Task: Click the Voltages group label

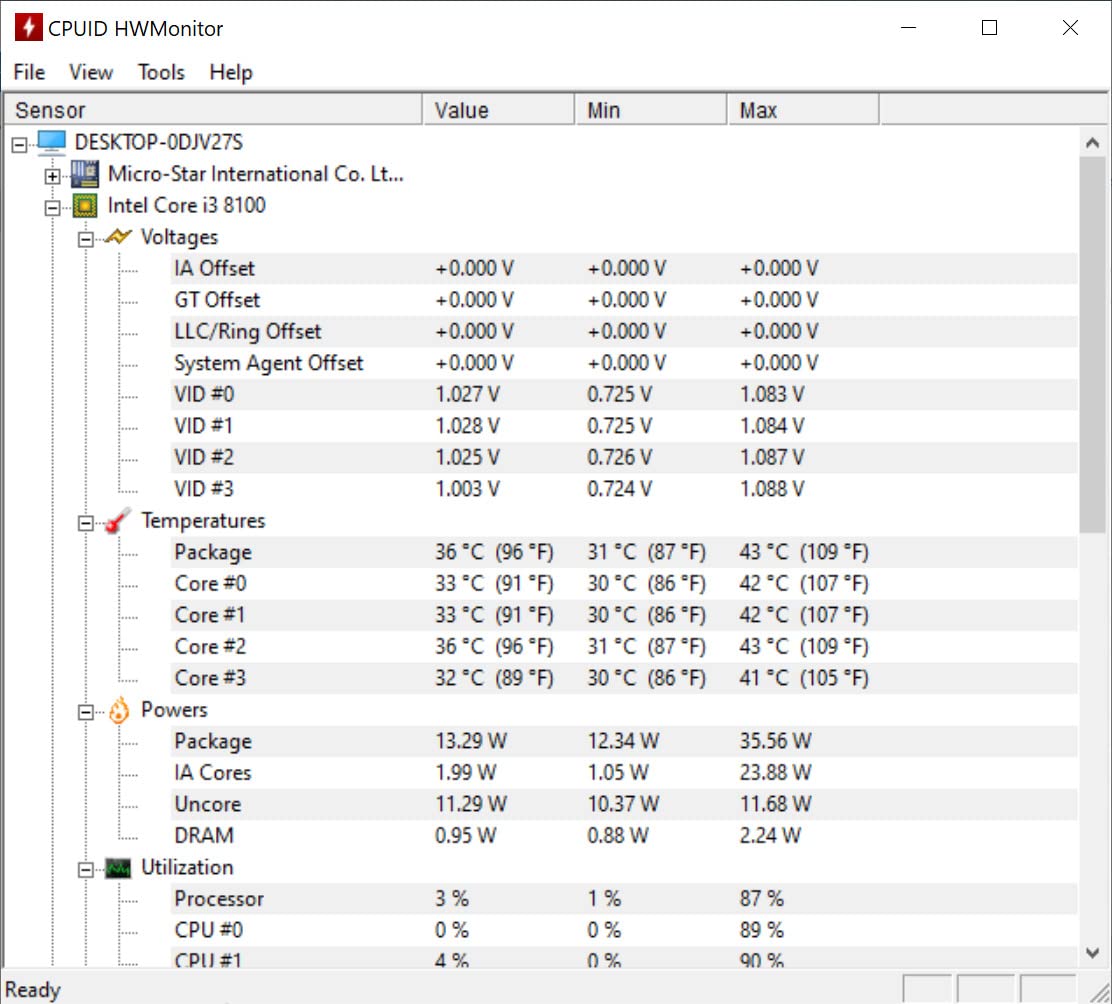Action: tap(179, 238)
